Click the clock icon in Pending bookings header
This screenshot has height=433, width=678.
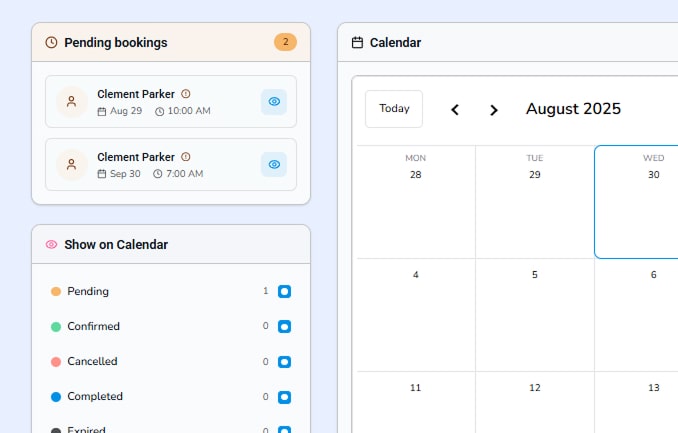[52, 43]
